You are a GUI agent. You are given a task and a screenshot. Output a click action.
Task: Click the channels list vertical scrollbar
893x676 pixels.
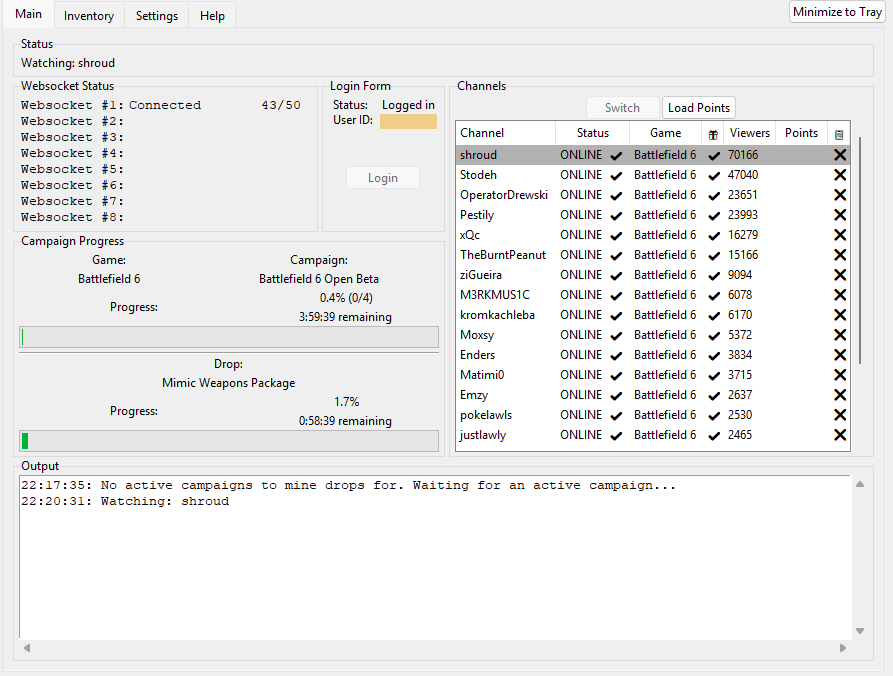pyautogui.click(x=859, y=251)
